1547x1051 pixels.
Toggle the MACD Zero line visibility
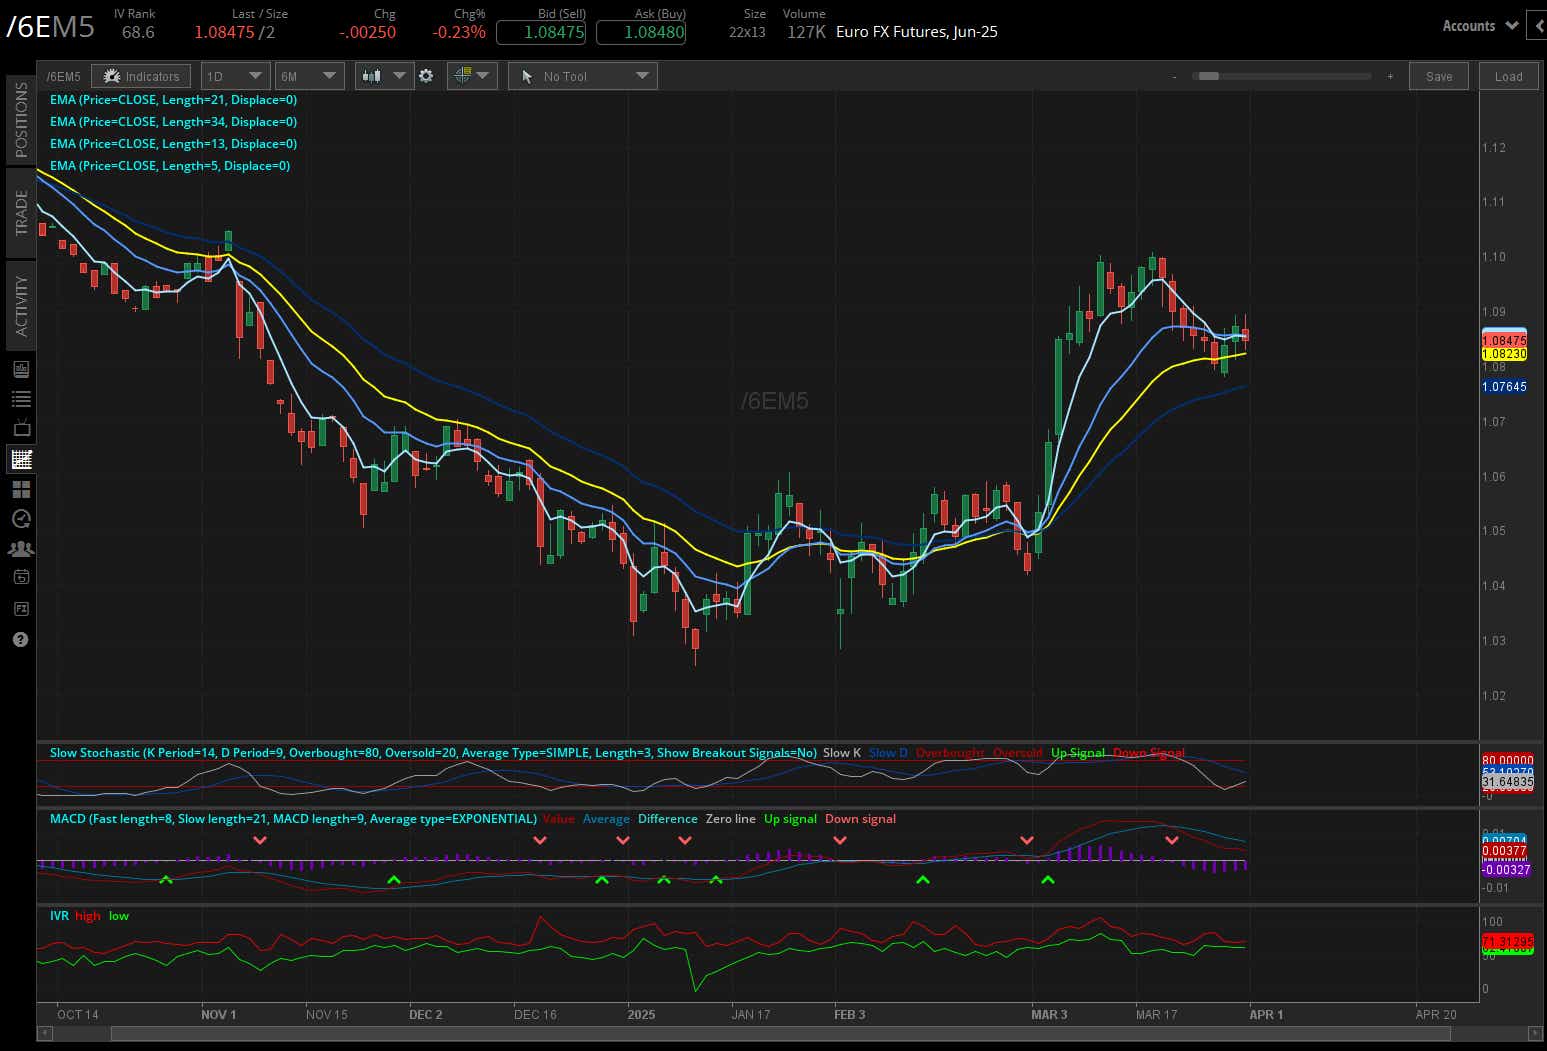[x=730, y=818]
